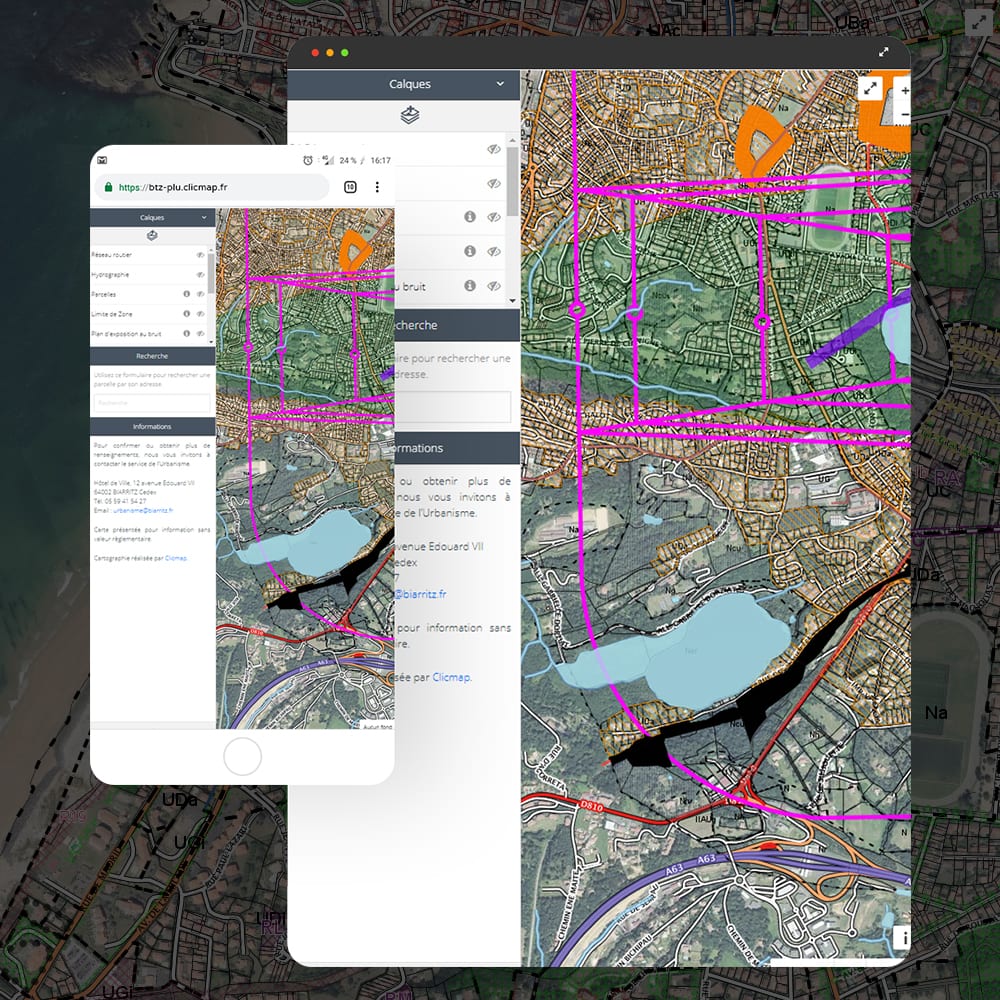Open info for Parcelles layer on mobile

(x=186, y=294)
